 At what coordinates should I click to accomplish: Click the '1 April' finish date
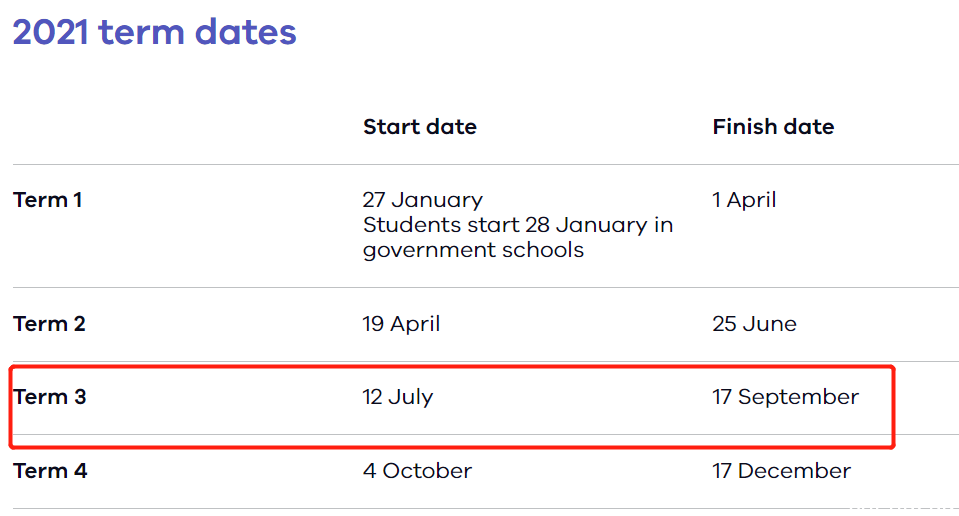pyautogui.click(x=743, y=200)
